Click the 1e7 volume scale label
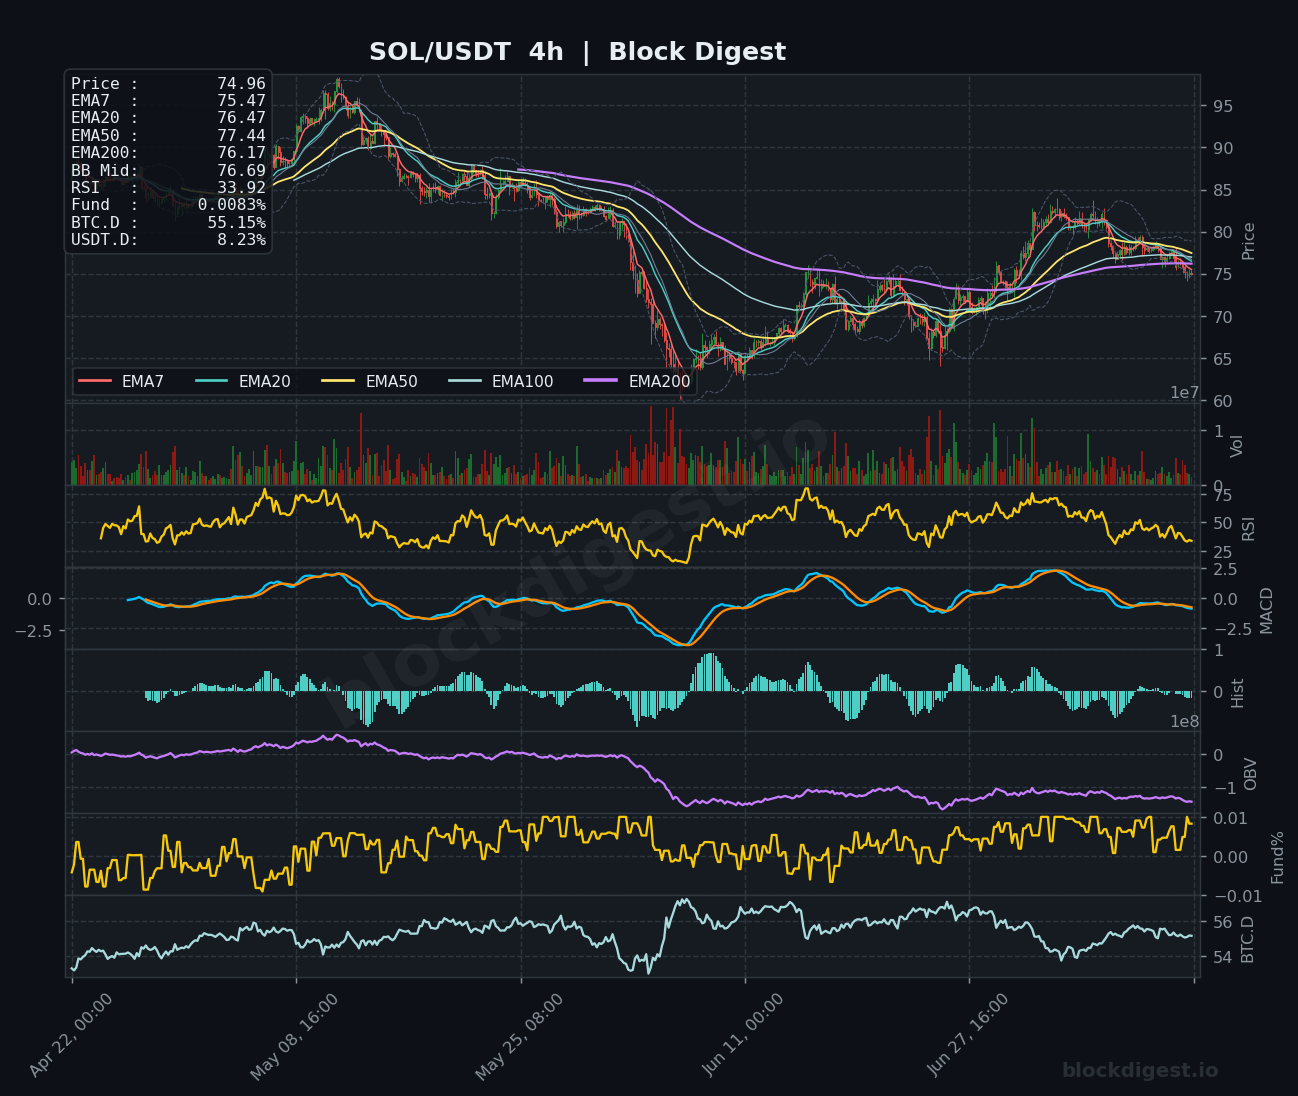Viewport: 1298px width, 1096px height. 1185,393
